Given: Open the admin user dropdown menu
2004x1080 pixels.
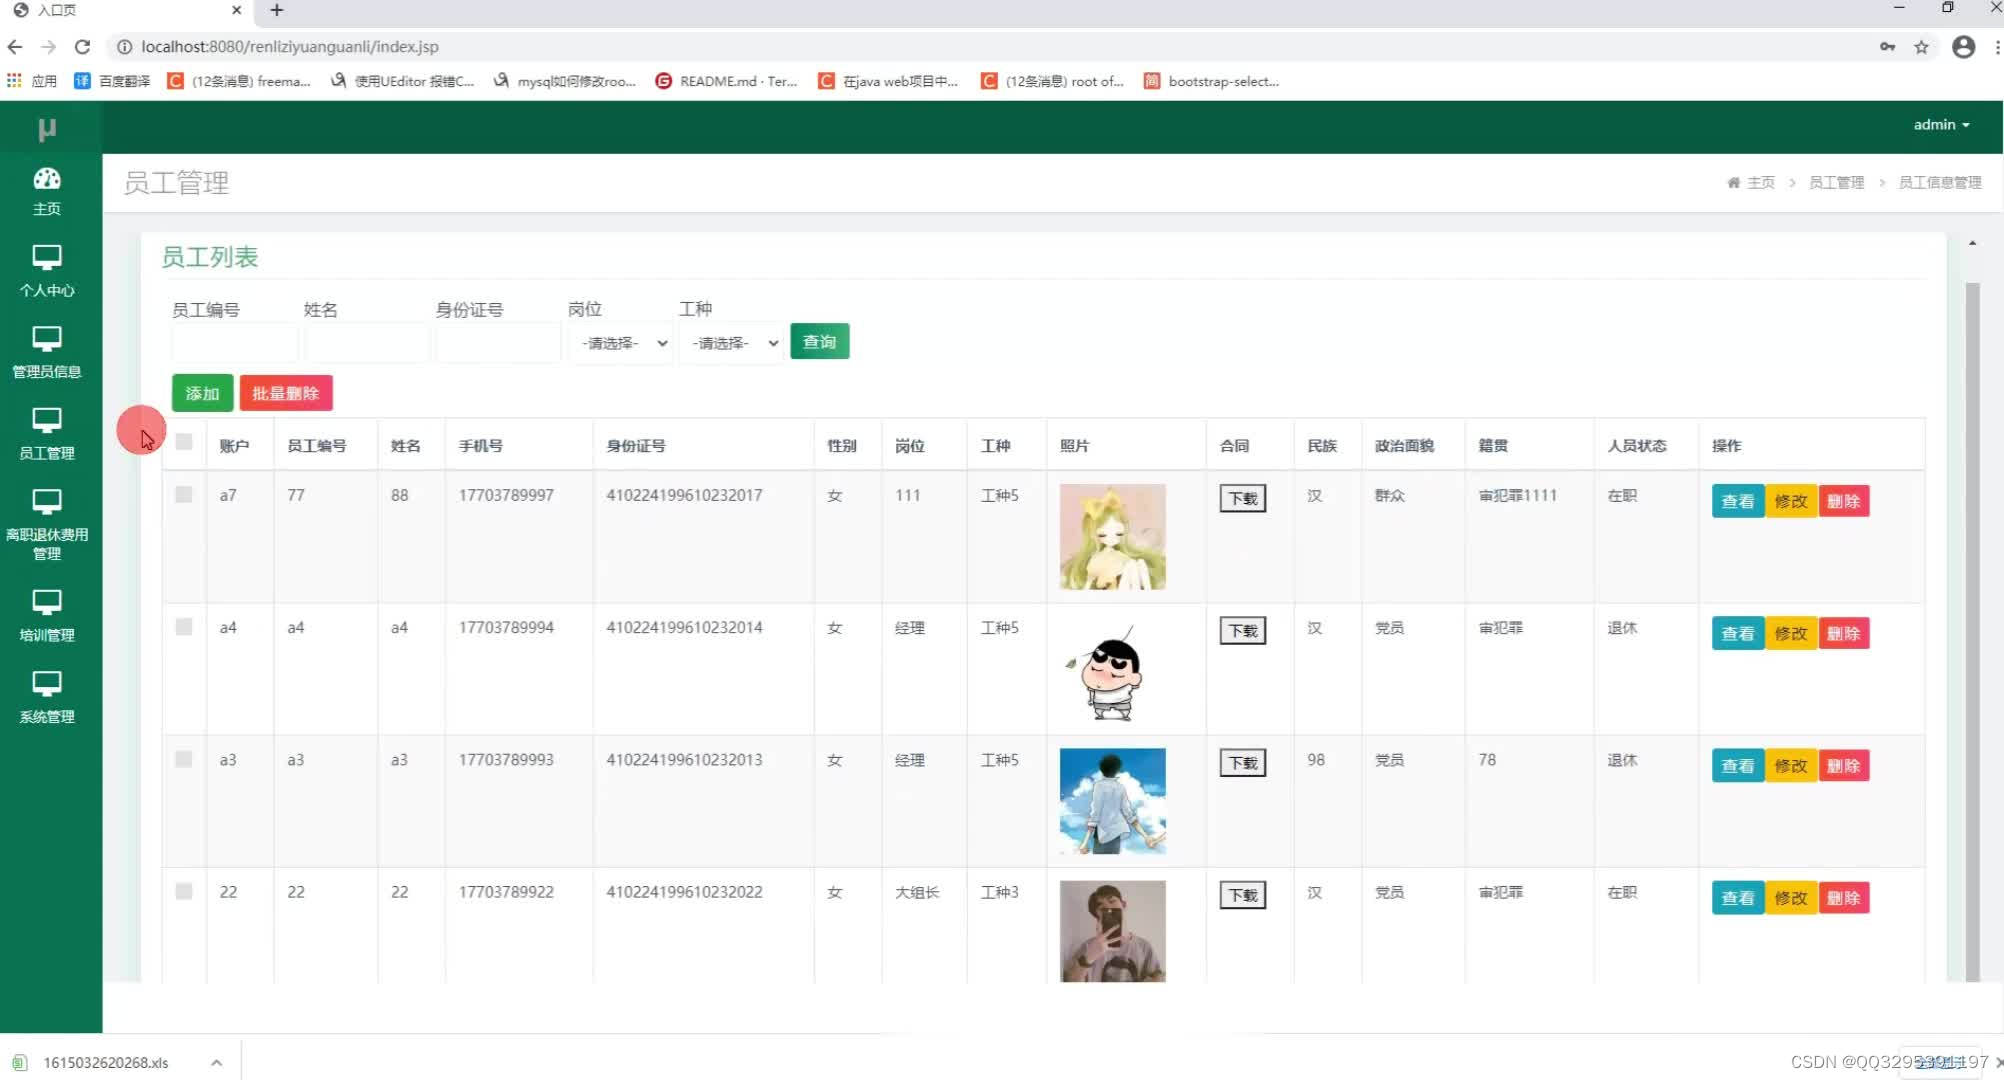Looking at the screenshot, I should coord(1941,125).
